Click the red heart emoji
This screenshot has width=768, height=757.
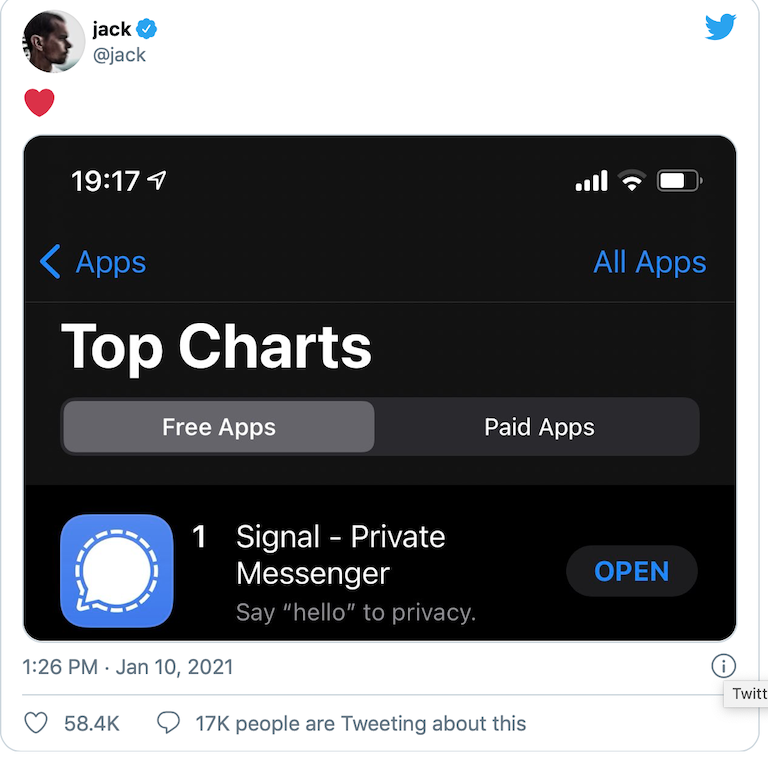[x=39, y=102]
